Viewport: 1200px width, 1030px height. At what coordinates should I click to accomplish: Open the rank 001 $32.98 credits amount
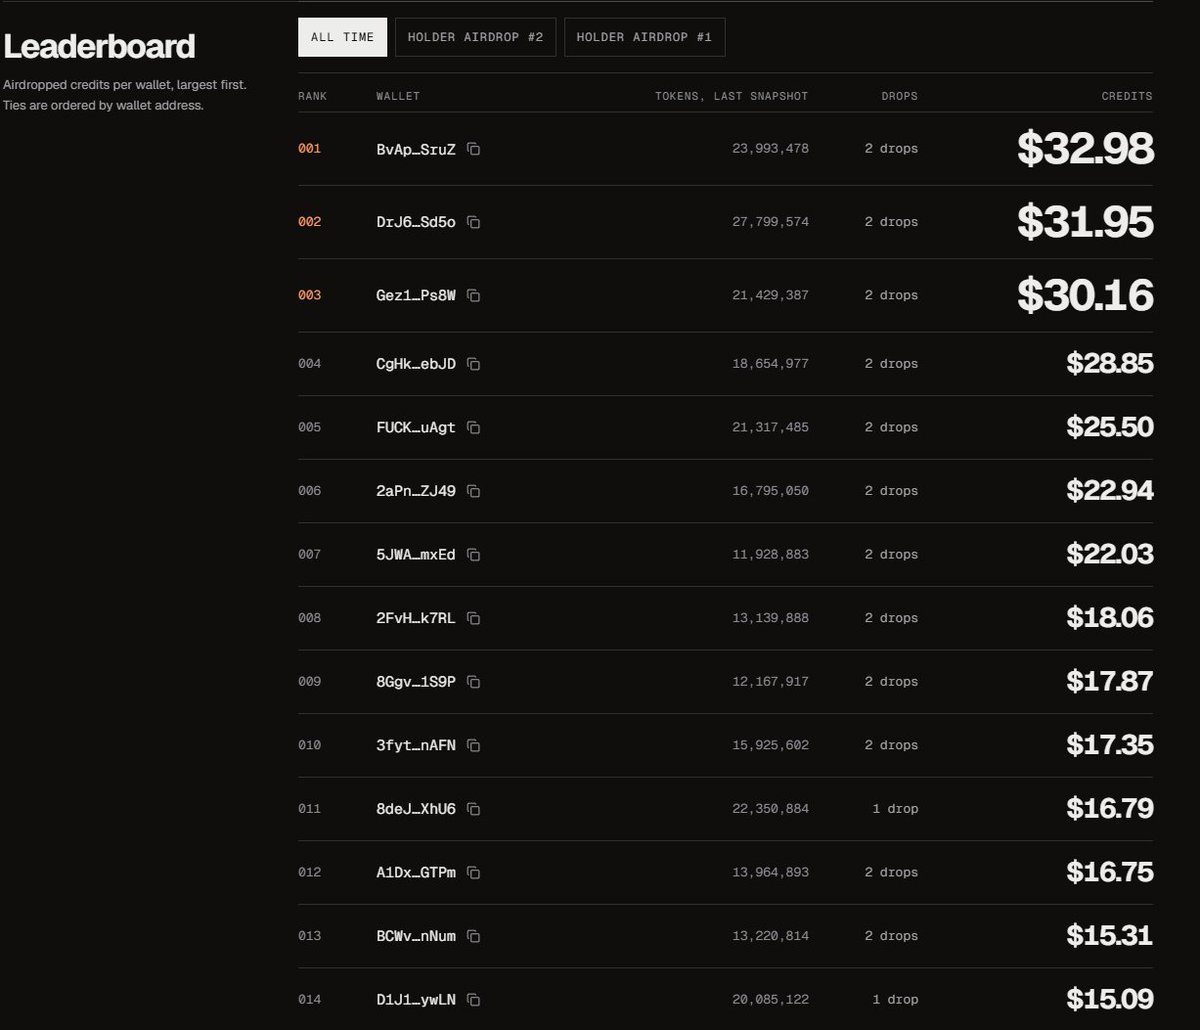point(1085,148)
